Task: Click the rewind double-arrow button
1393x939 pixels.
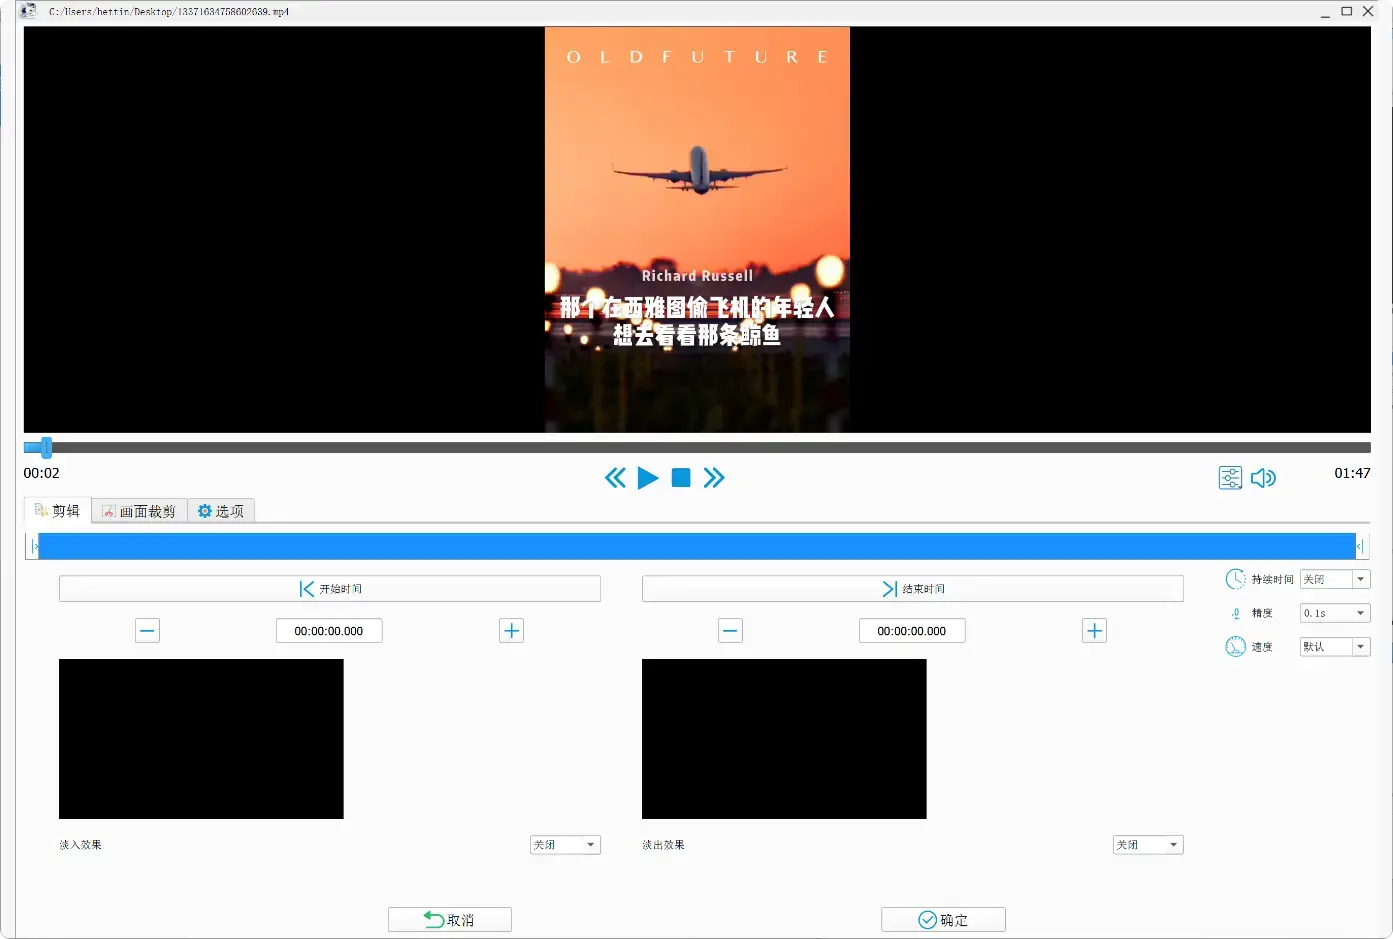Action: 615,478
